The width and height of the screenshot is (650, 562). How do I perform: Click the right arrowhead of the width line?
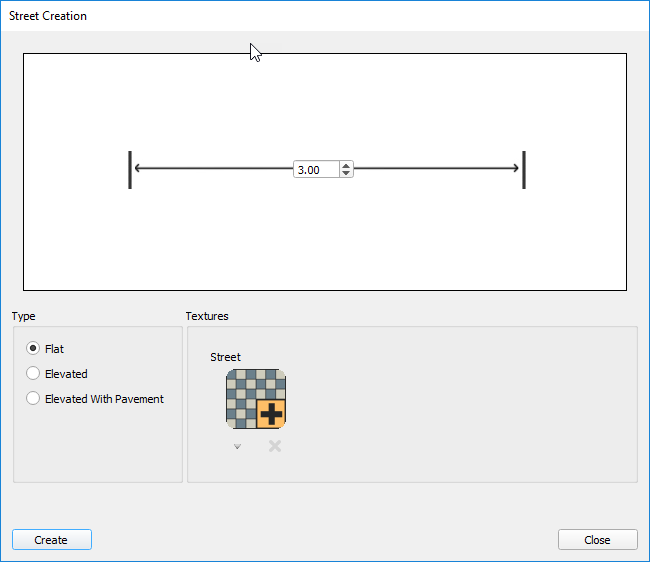pyautogui.click(x=516, y=169)
